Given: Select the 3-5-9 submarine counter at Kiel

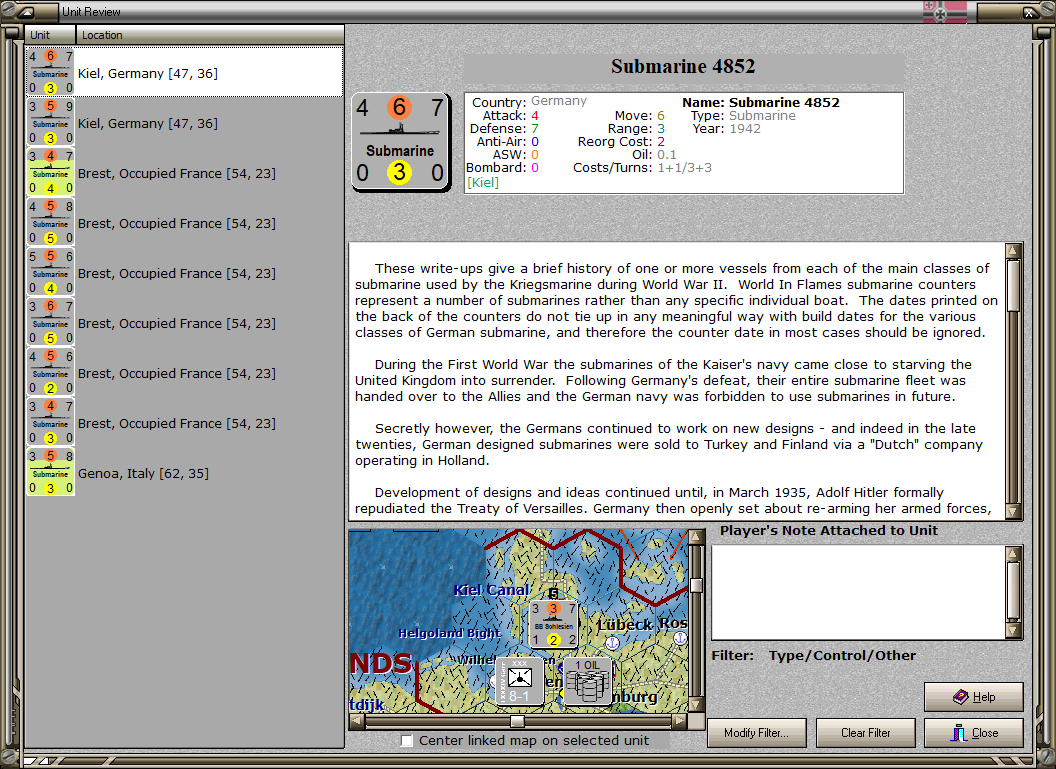Looking at the screenshot, I should coord(51,123).
